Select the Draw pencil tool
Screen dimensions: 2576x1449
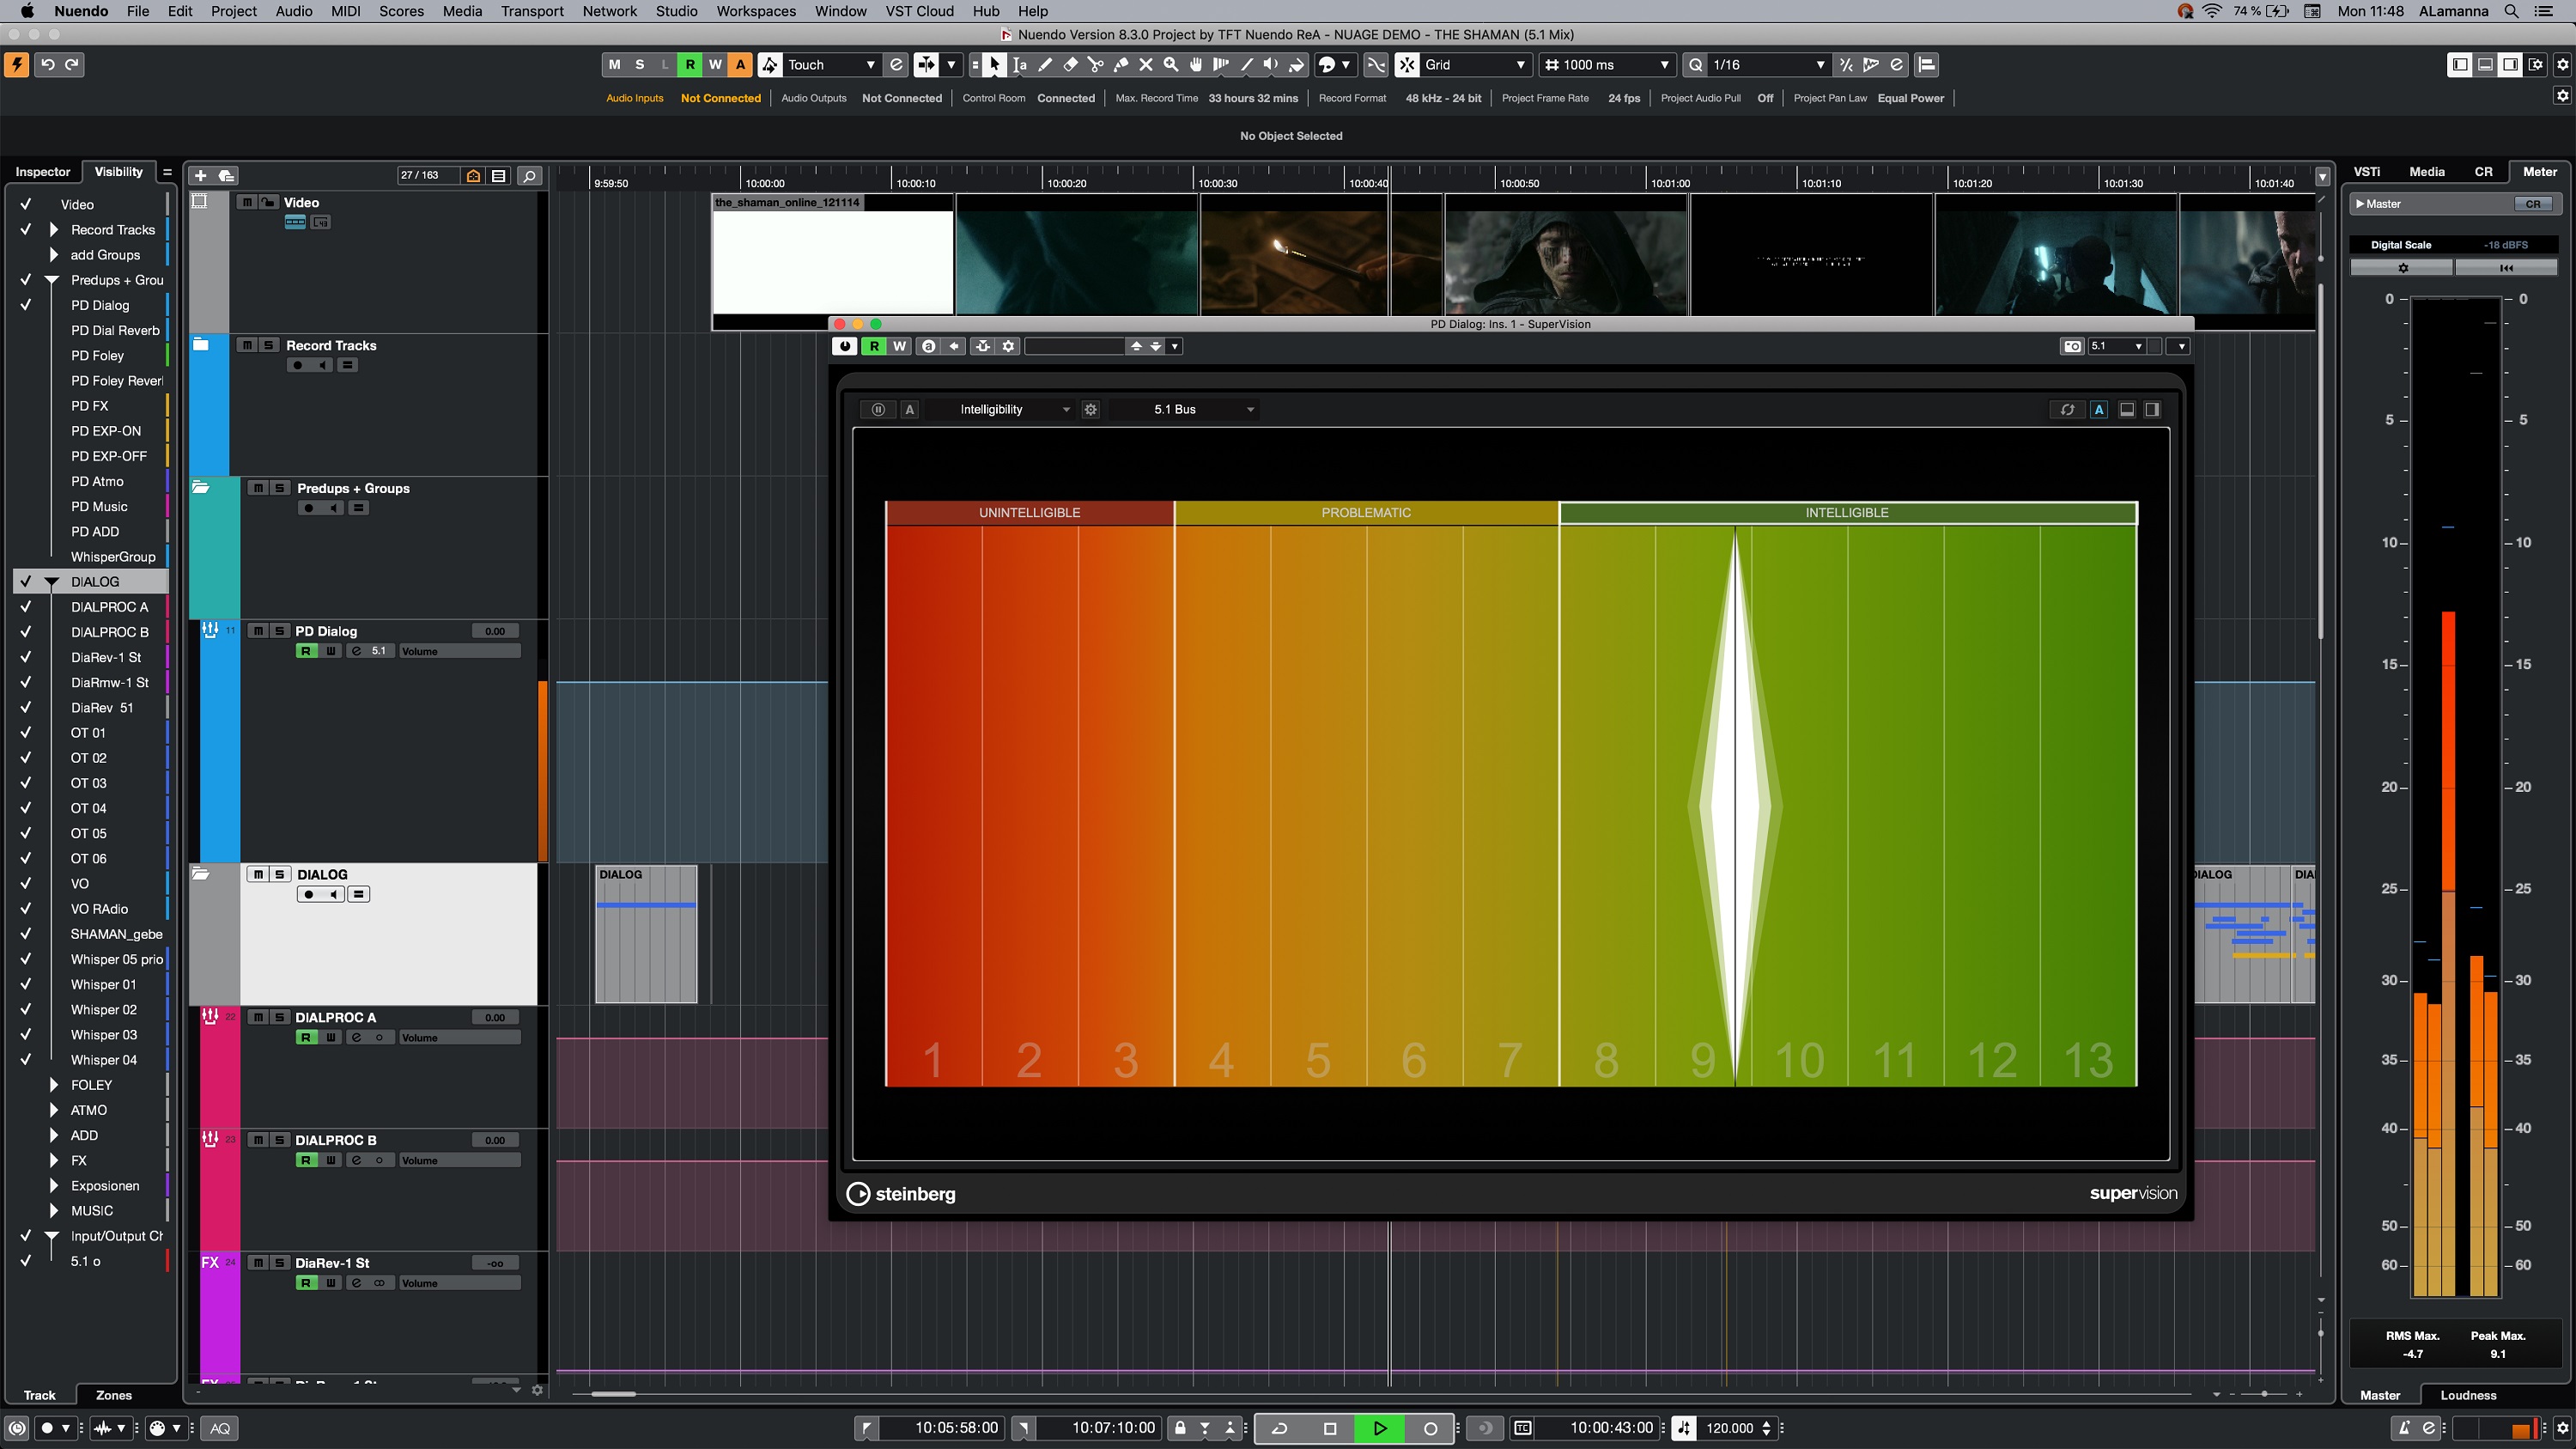point(1045,65)
